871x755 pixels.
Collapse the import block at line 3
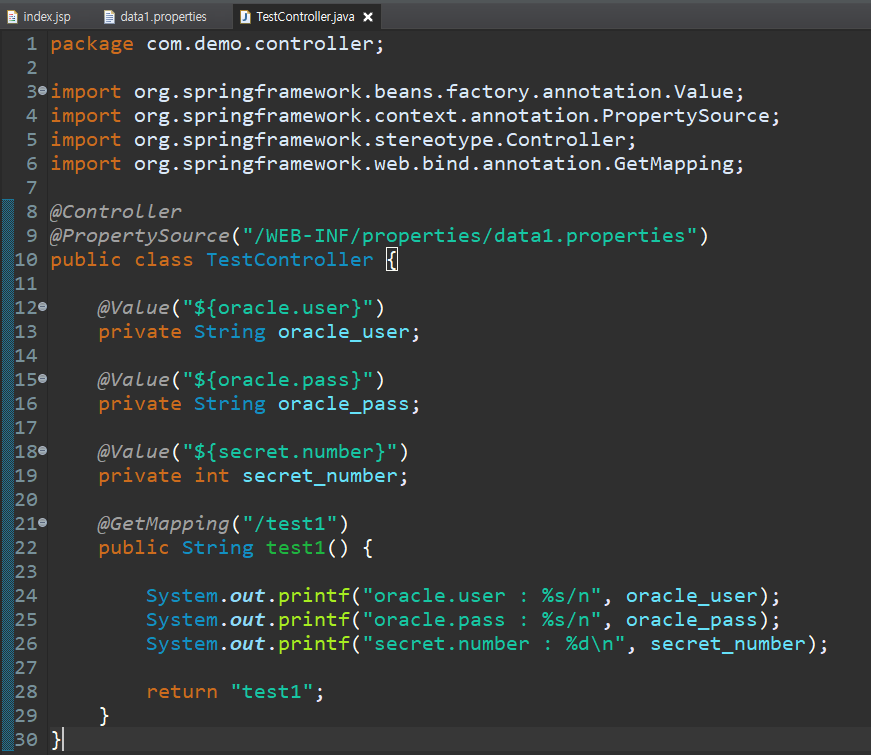(43, 90)
